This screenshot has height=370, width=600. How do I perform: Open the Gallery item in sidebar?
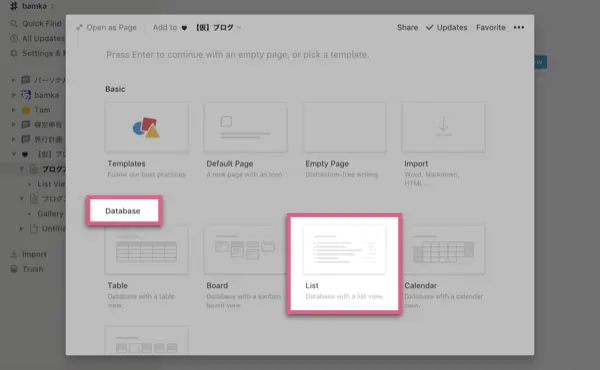tap(50, 214)
